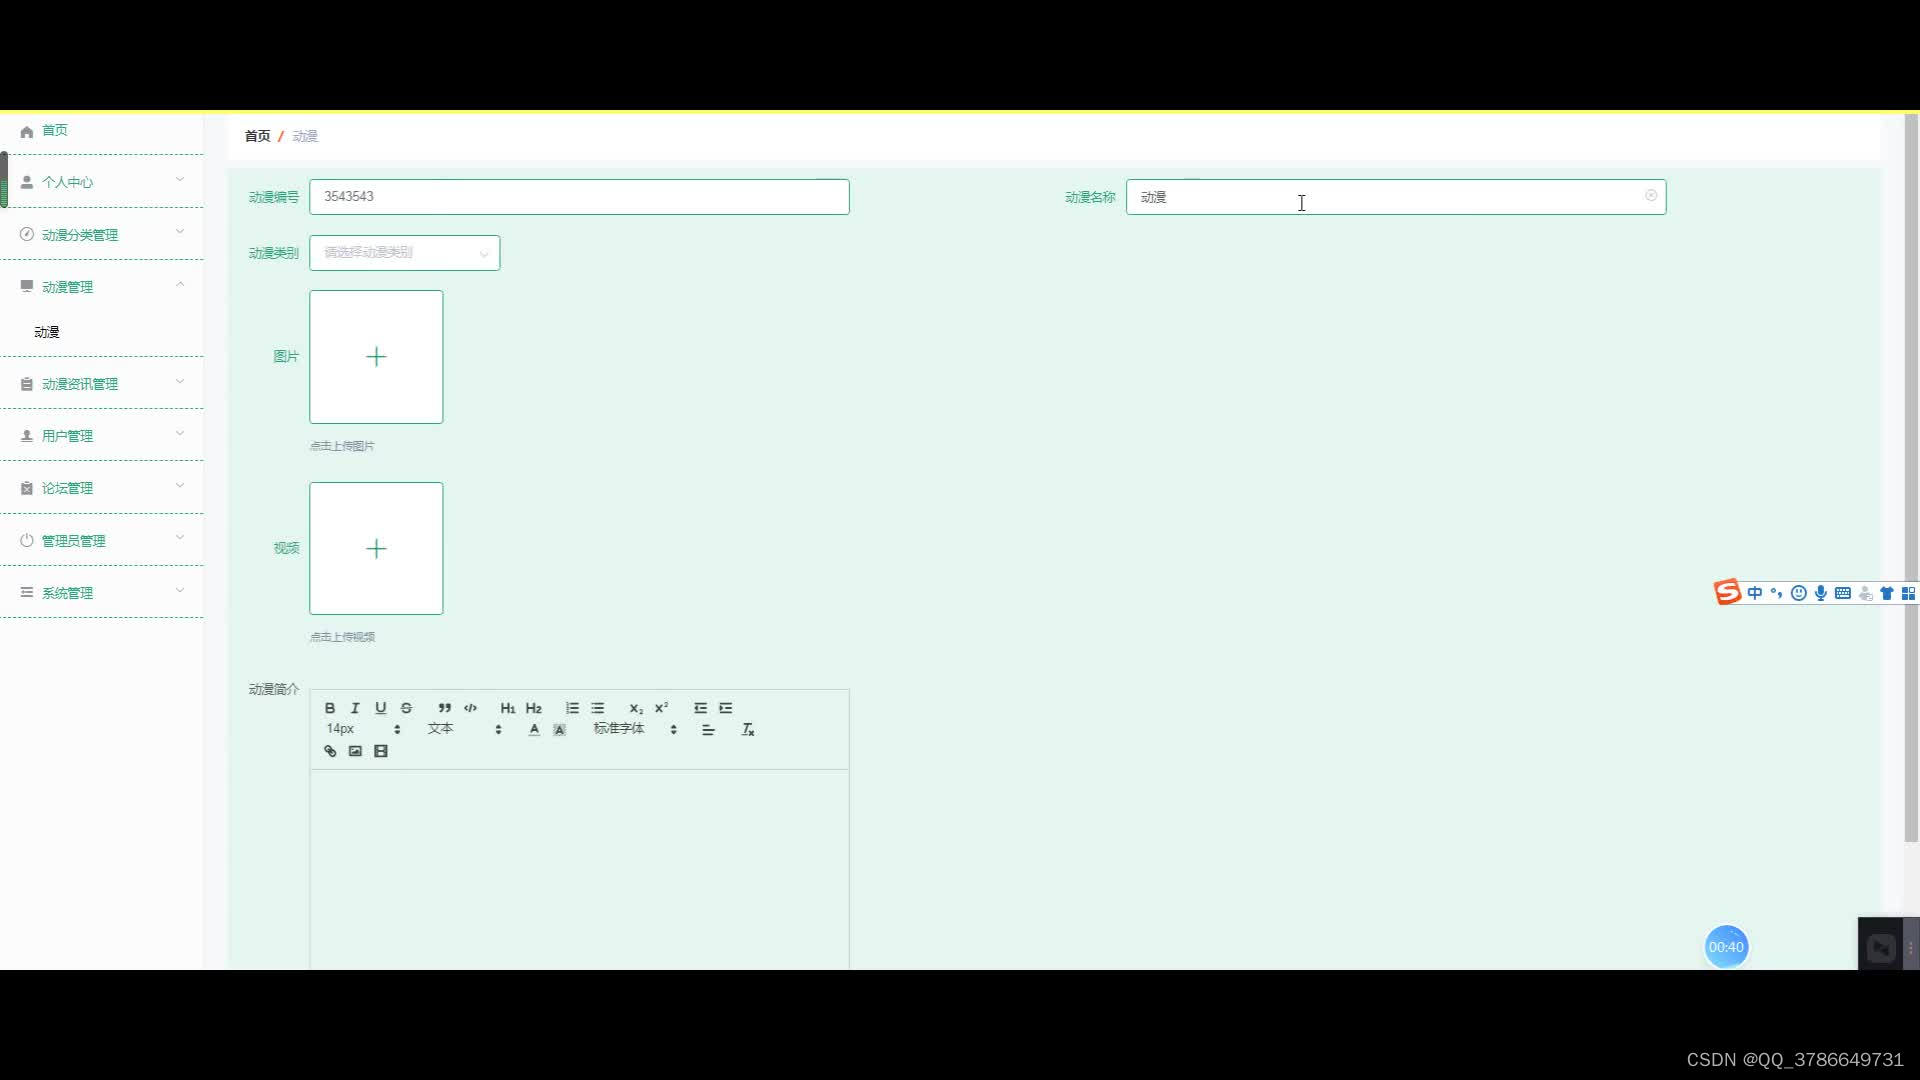Create an ordered numbered list

572,708
